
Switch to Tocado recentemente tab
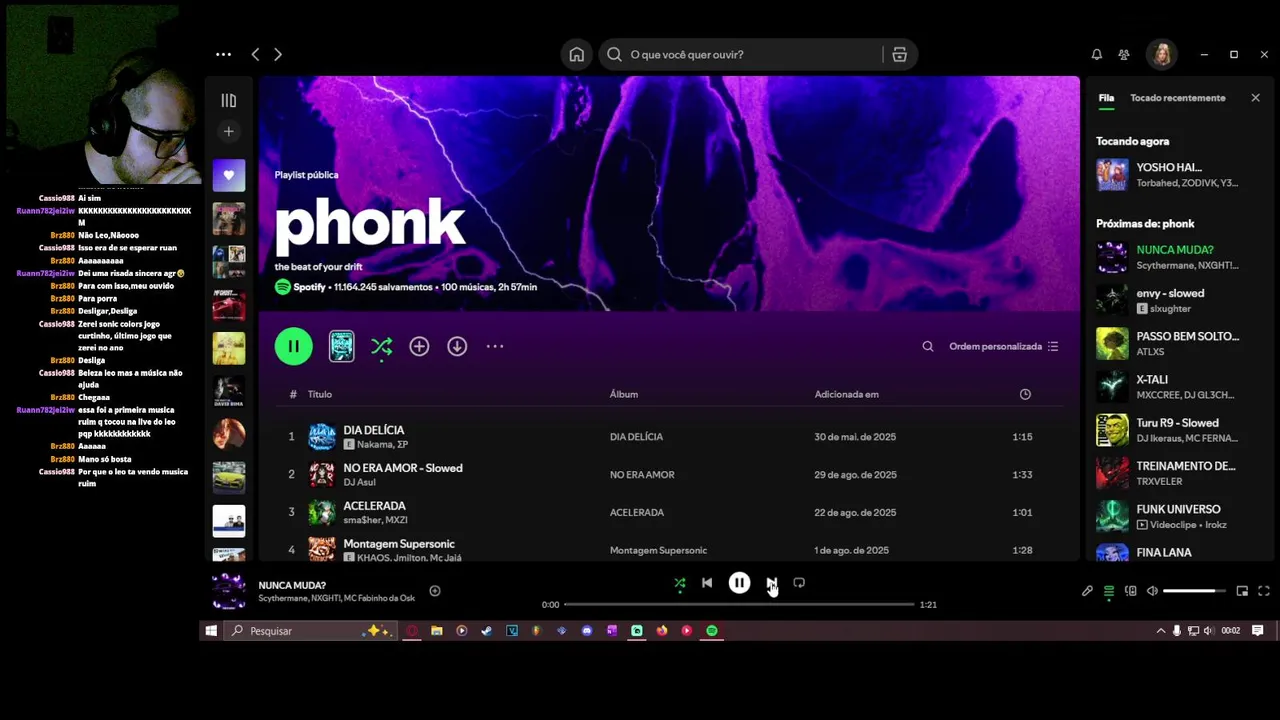click(x=1178, y=98)
